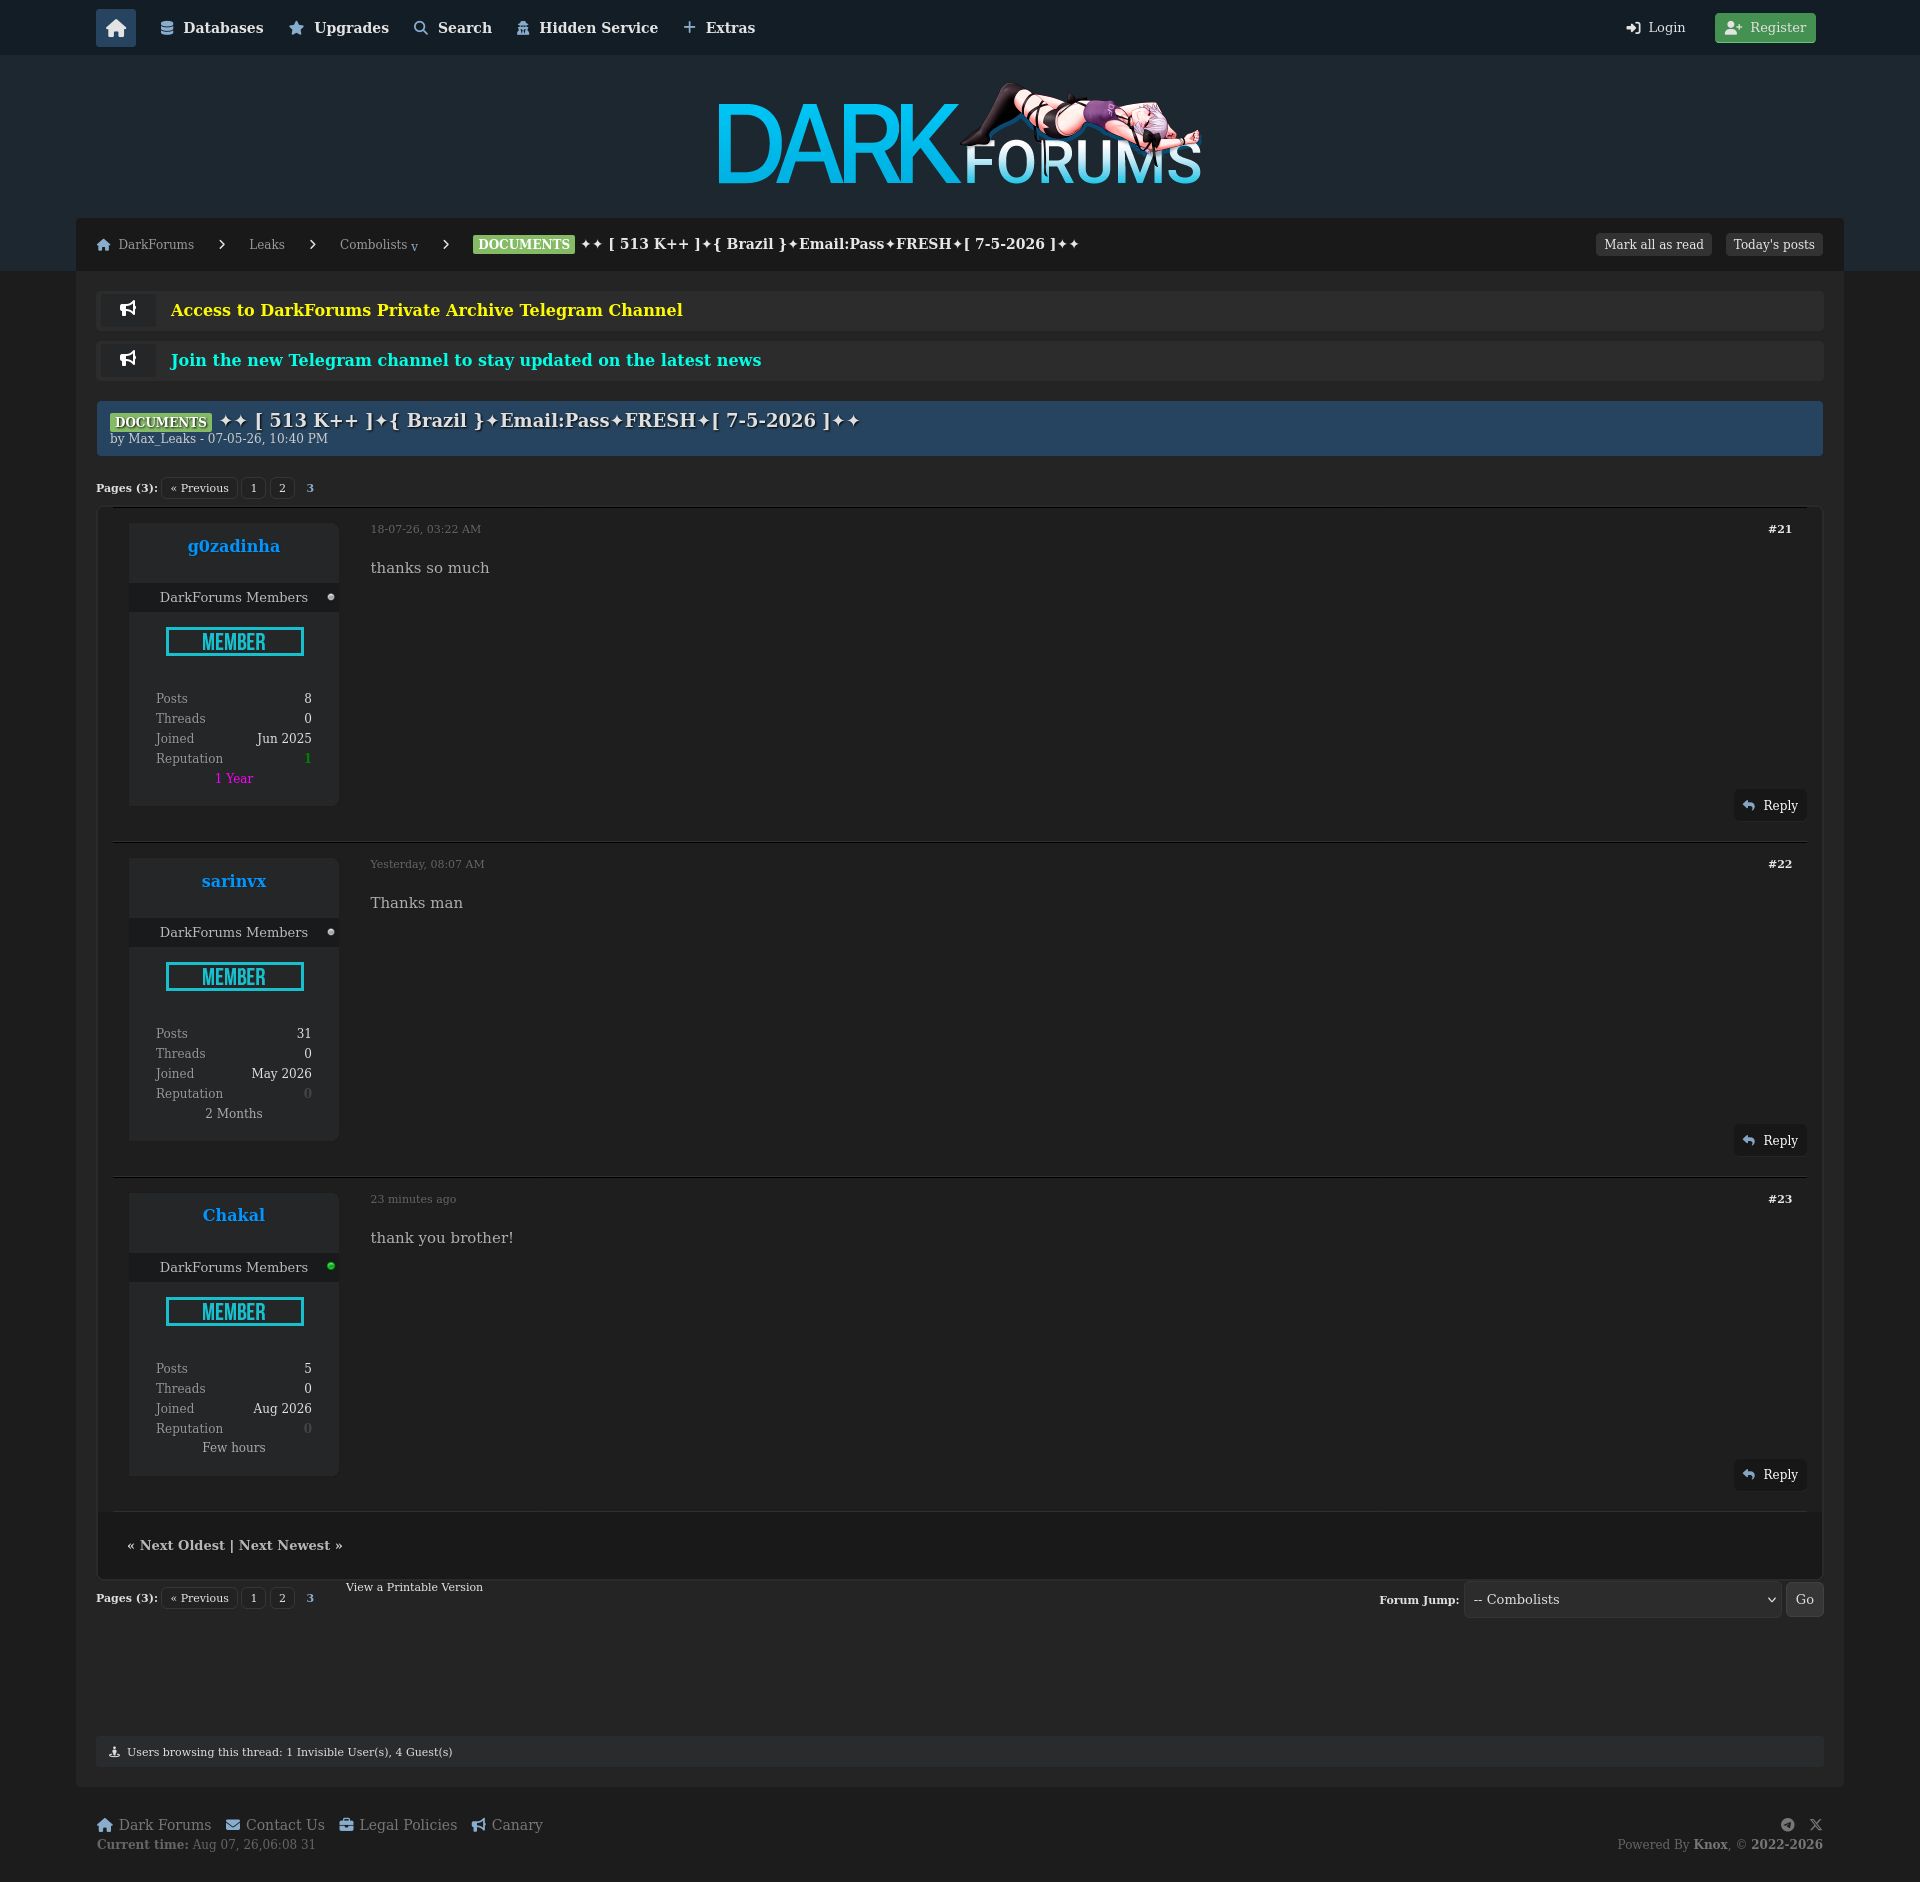Click the megaphone icon beside Join Telegram announcement
The height and width of the screenshot is (1882, 1920).
tap(128, 359)
